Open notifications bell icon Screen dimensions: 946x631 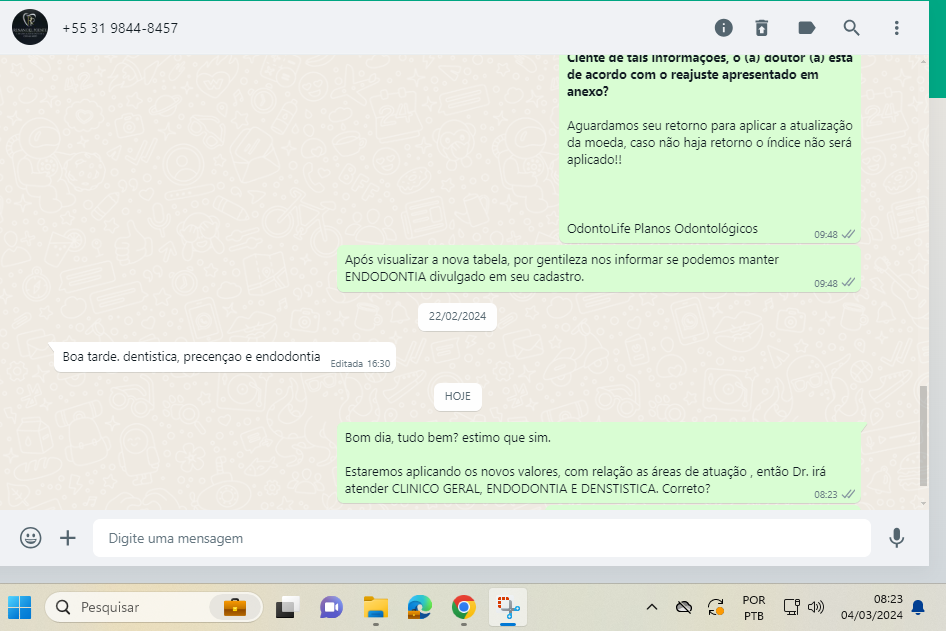point(918,607)
